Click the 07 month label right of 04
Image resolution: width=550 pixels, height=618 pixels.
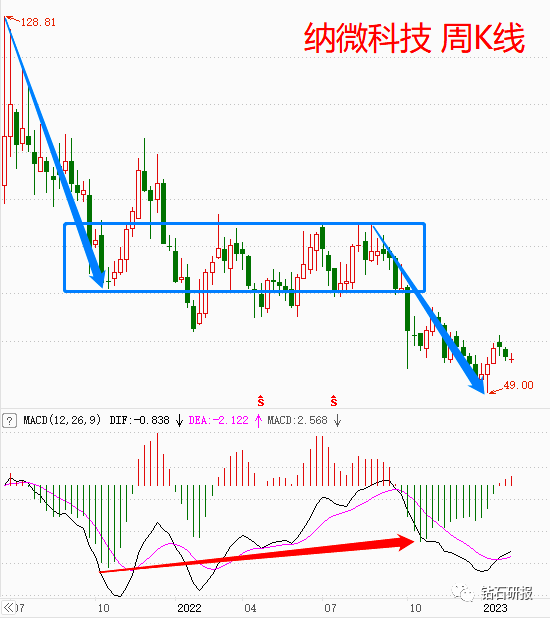[330, 608]
